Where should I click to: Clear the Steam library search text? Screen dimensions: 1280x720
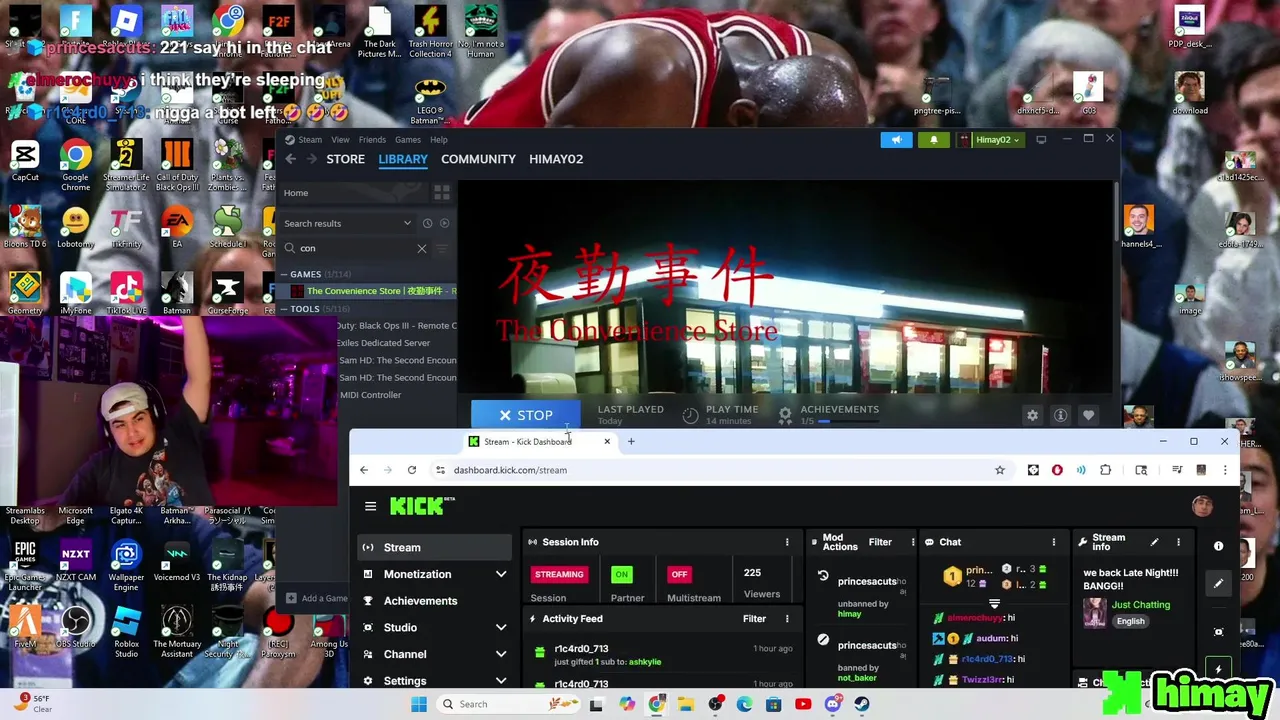(x=421, y=248)
